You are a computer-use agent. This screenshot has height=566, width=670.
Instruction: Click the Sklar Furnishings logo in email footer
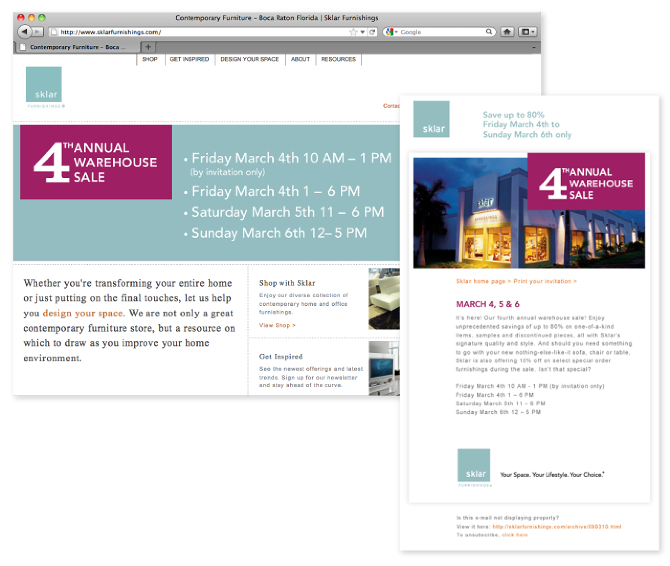click(x=474, y=468)
